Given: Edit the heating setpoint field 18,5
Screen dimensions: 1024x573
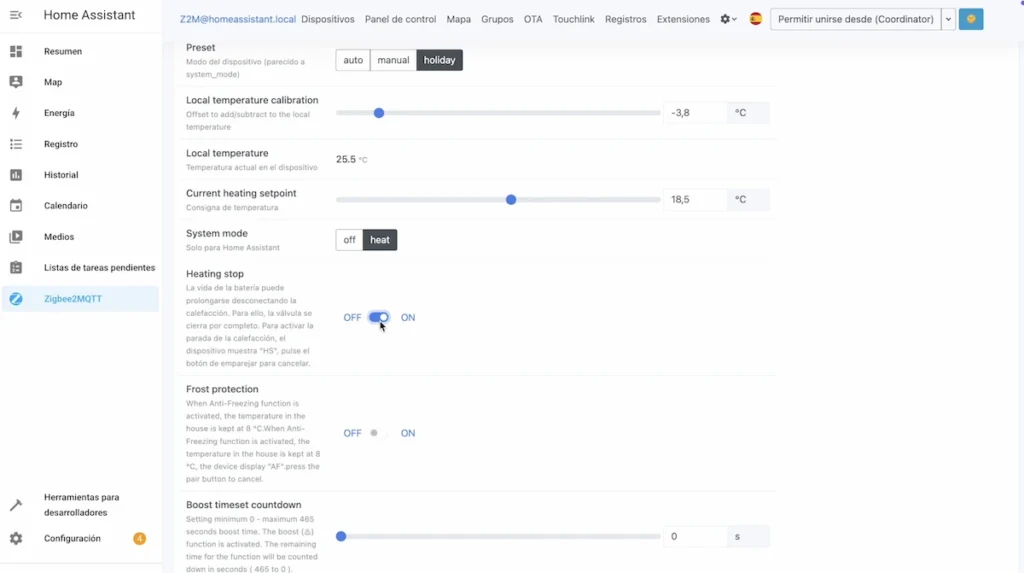Looking at the screenshot, I should [x=695, y=199].
